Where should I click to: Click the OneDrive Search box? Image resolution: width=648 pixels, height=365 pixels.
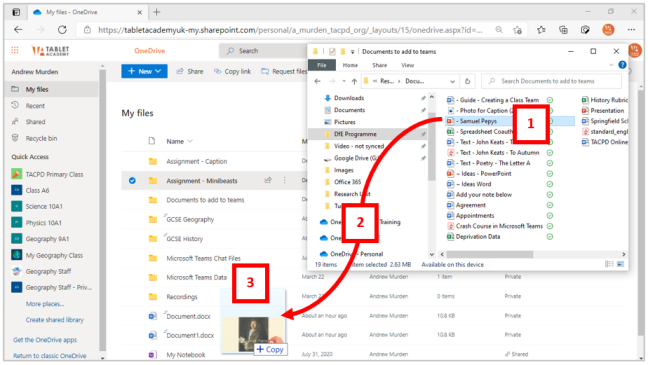[263, 51]
